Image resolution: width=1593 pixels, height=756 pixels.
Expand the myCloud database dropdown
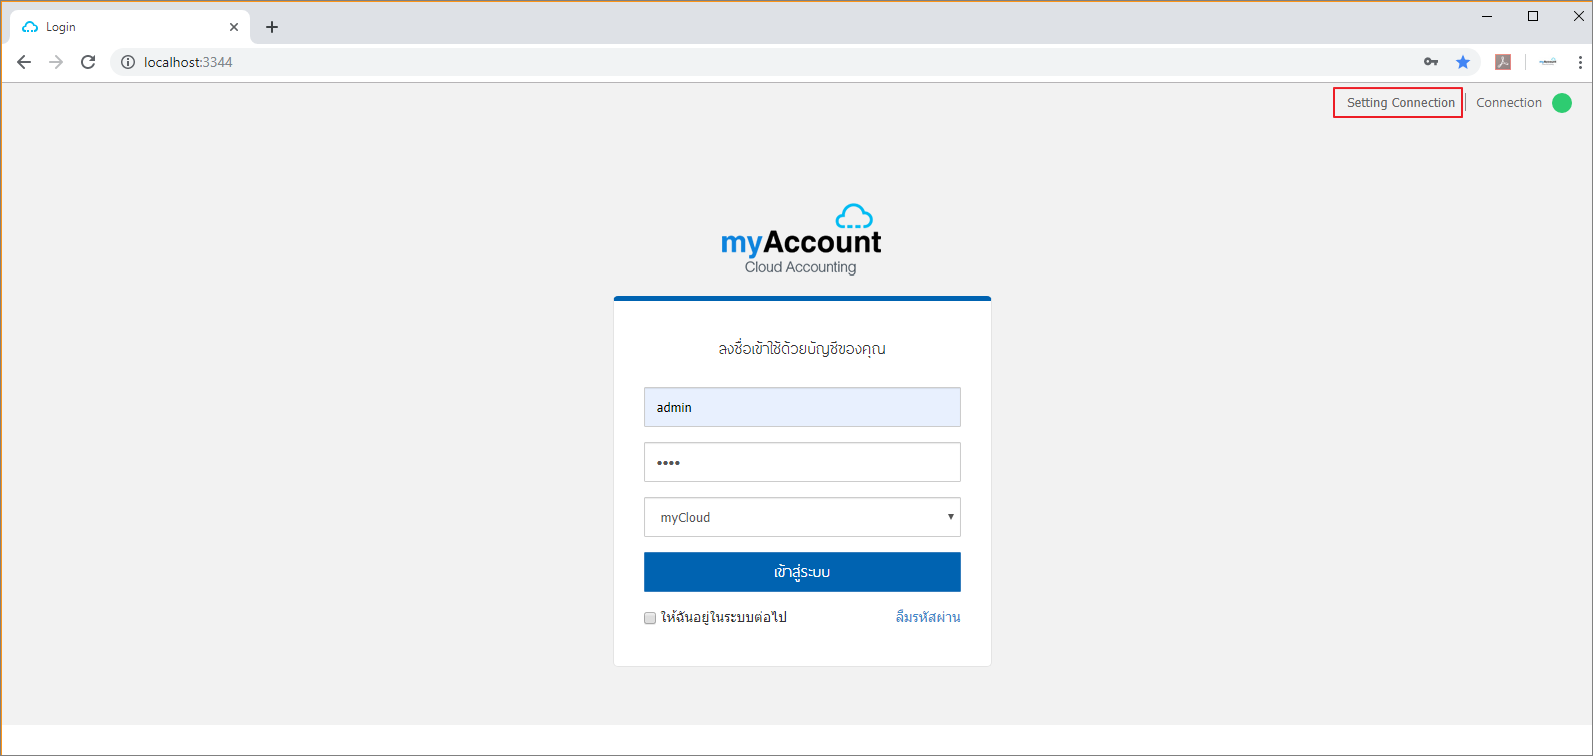(x=802, y=517)
